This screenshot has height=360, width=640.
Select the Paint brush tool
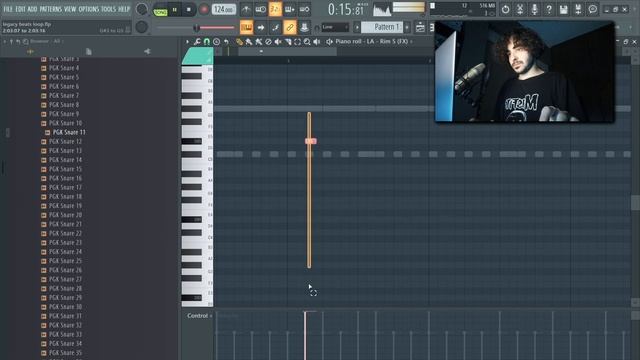click(x=249, y=42)
